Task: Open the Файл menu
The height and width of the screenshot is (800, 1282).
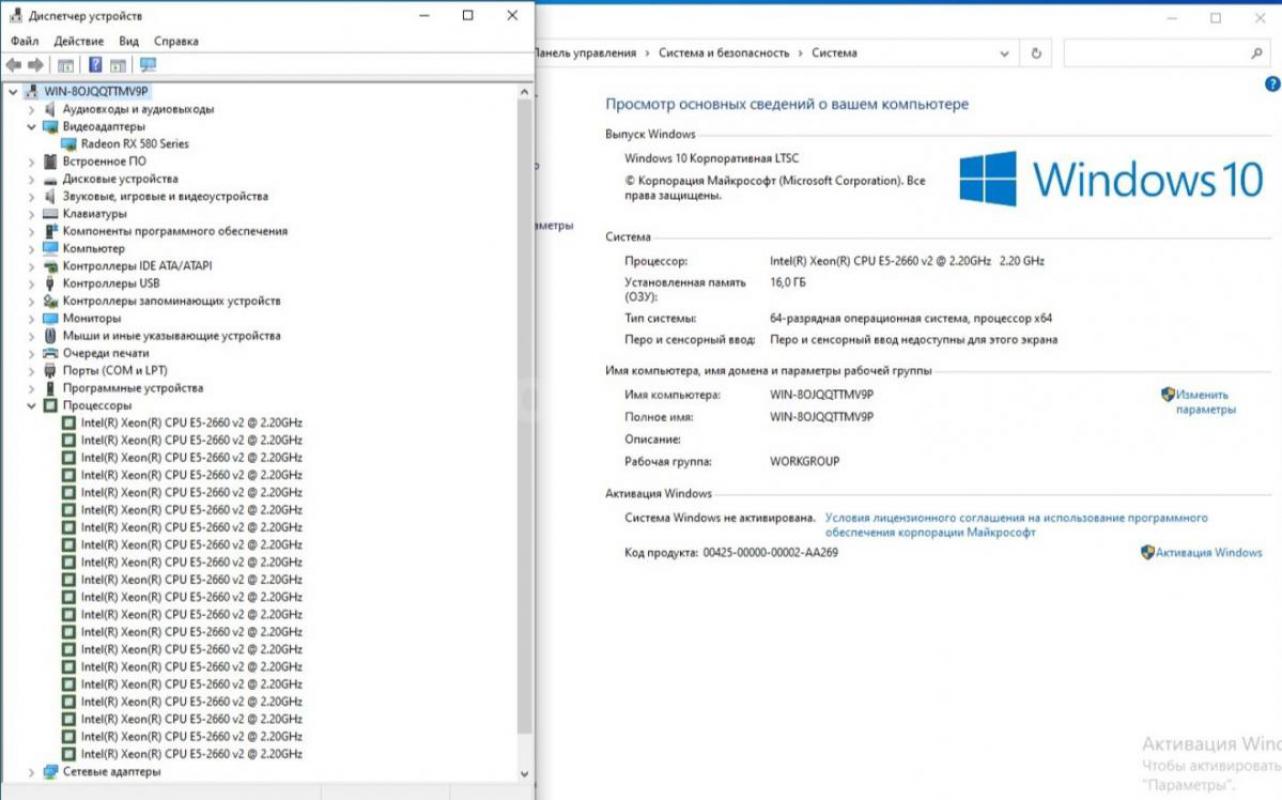Action: 25,41
